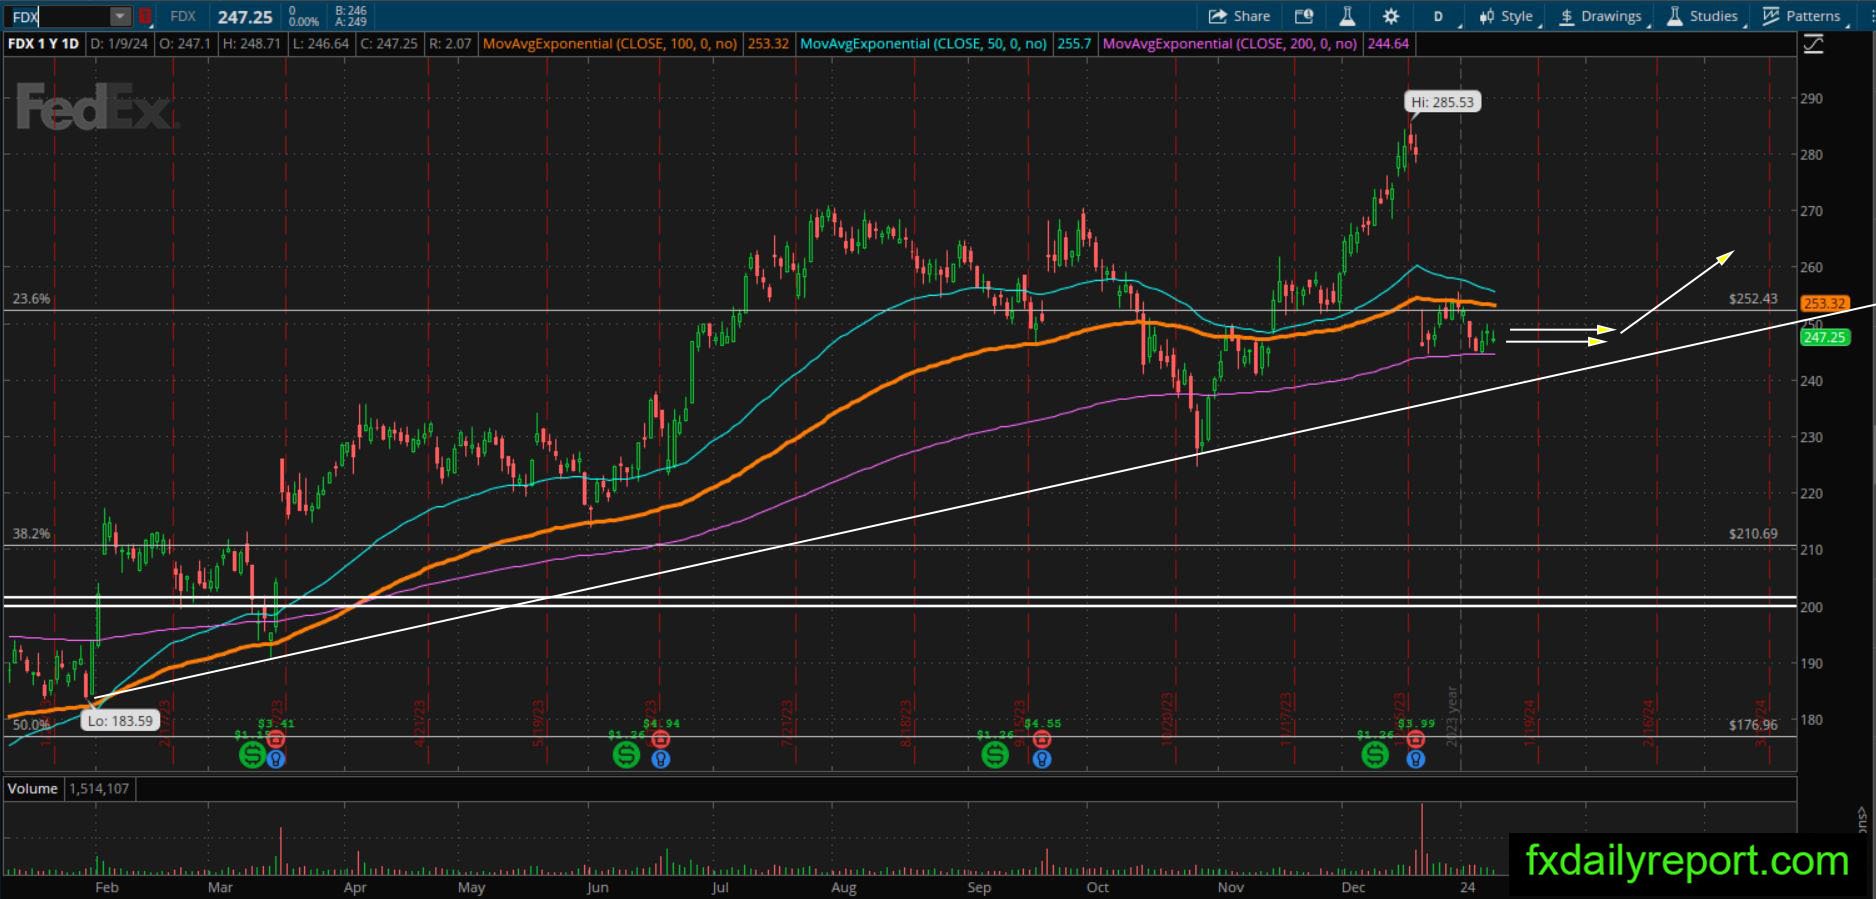1876x899 pixels.
Task: Click the March dividend icon on the chart
Action: coord(251,755)
